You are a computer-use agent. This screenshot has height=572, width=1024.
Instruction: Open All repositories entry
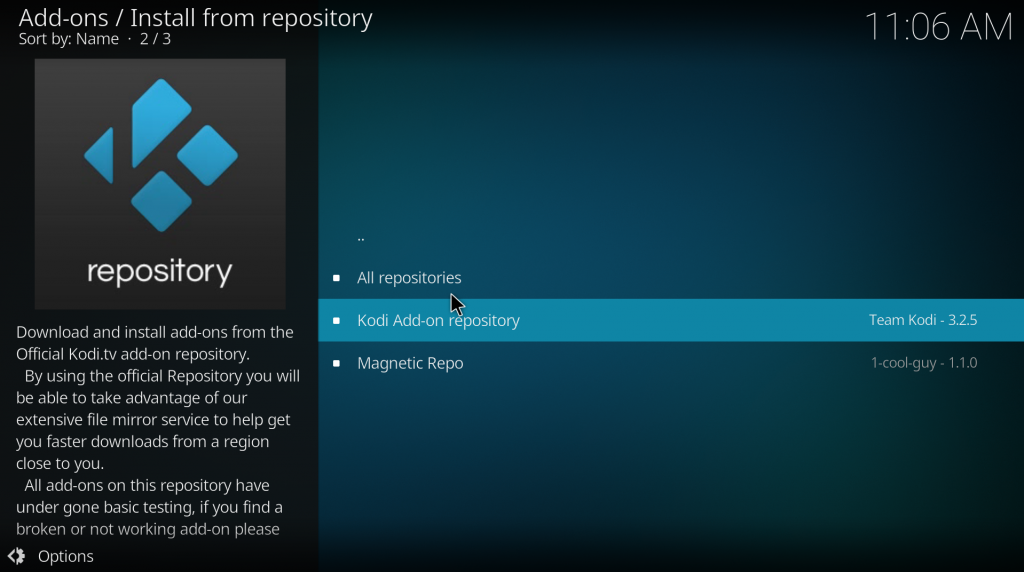(671, 278)
